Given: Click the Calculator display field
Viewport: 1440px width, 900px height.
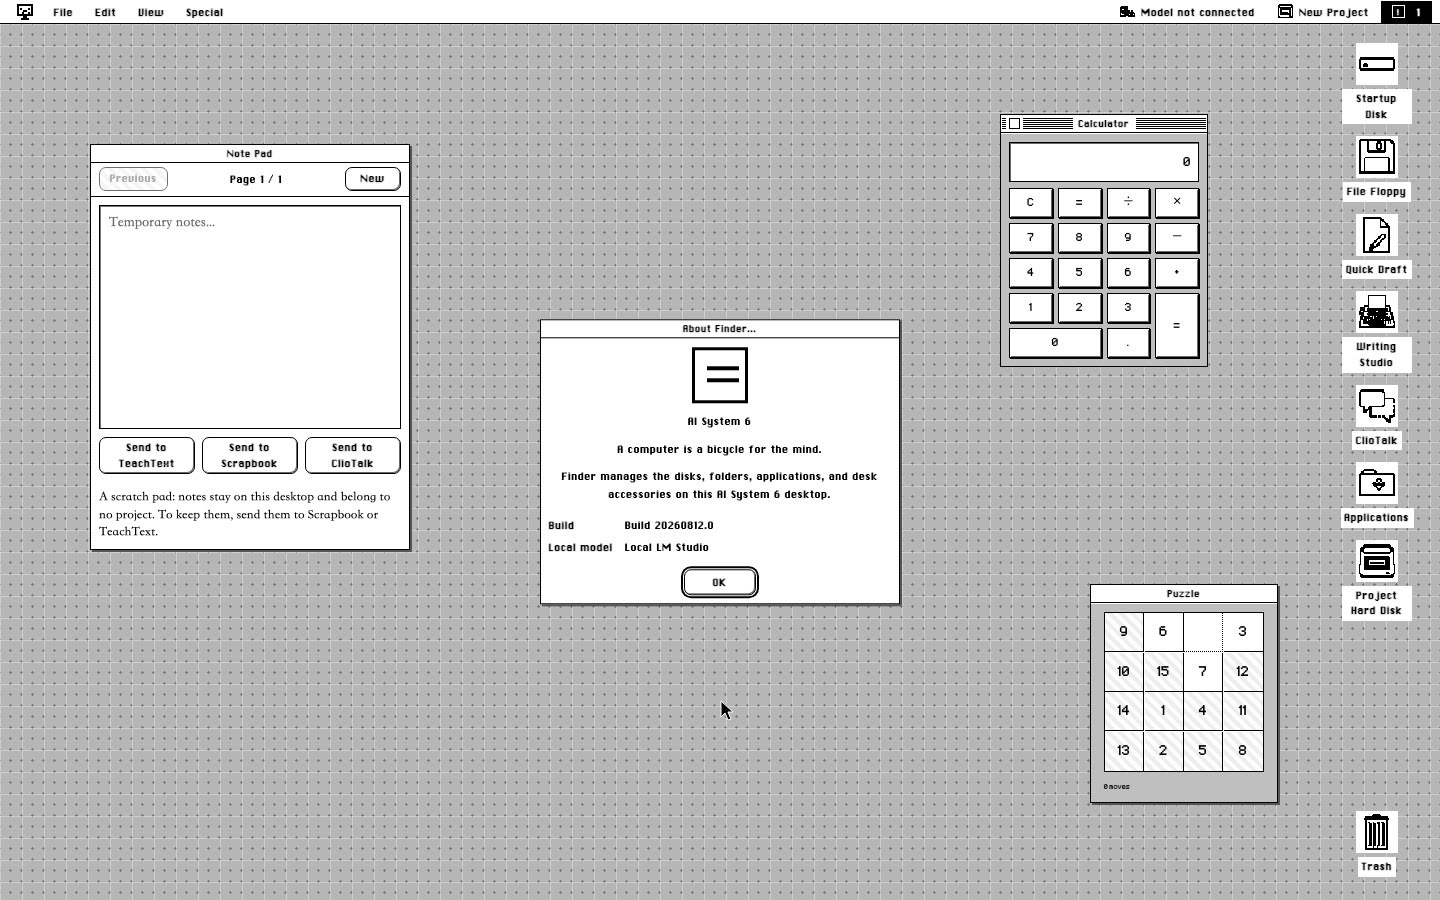Looking at the screenshot, I should point(1104,162).
